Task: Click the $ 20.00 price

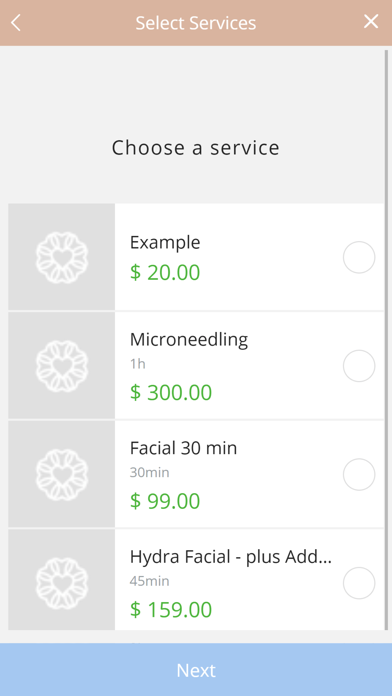Action: [165, 273]
